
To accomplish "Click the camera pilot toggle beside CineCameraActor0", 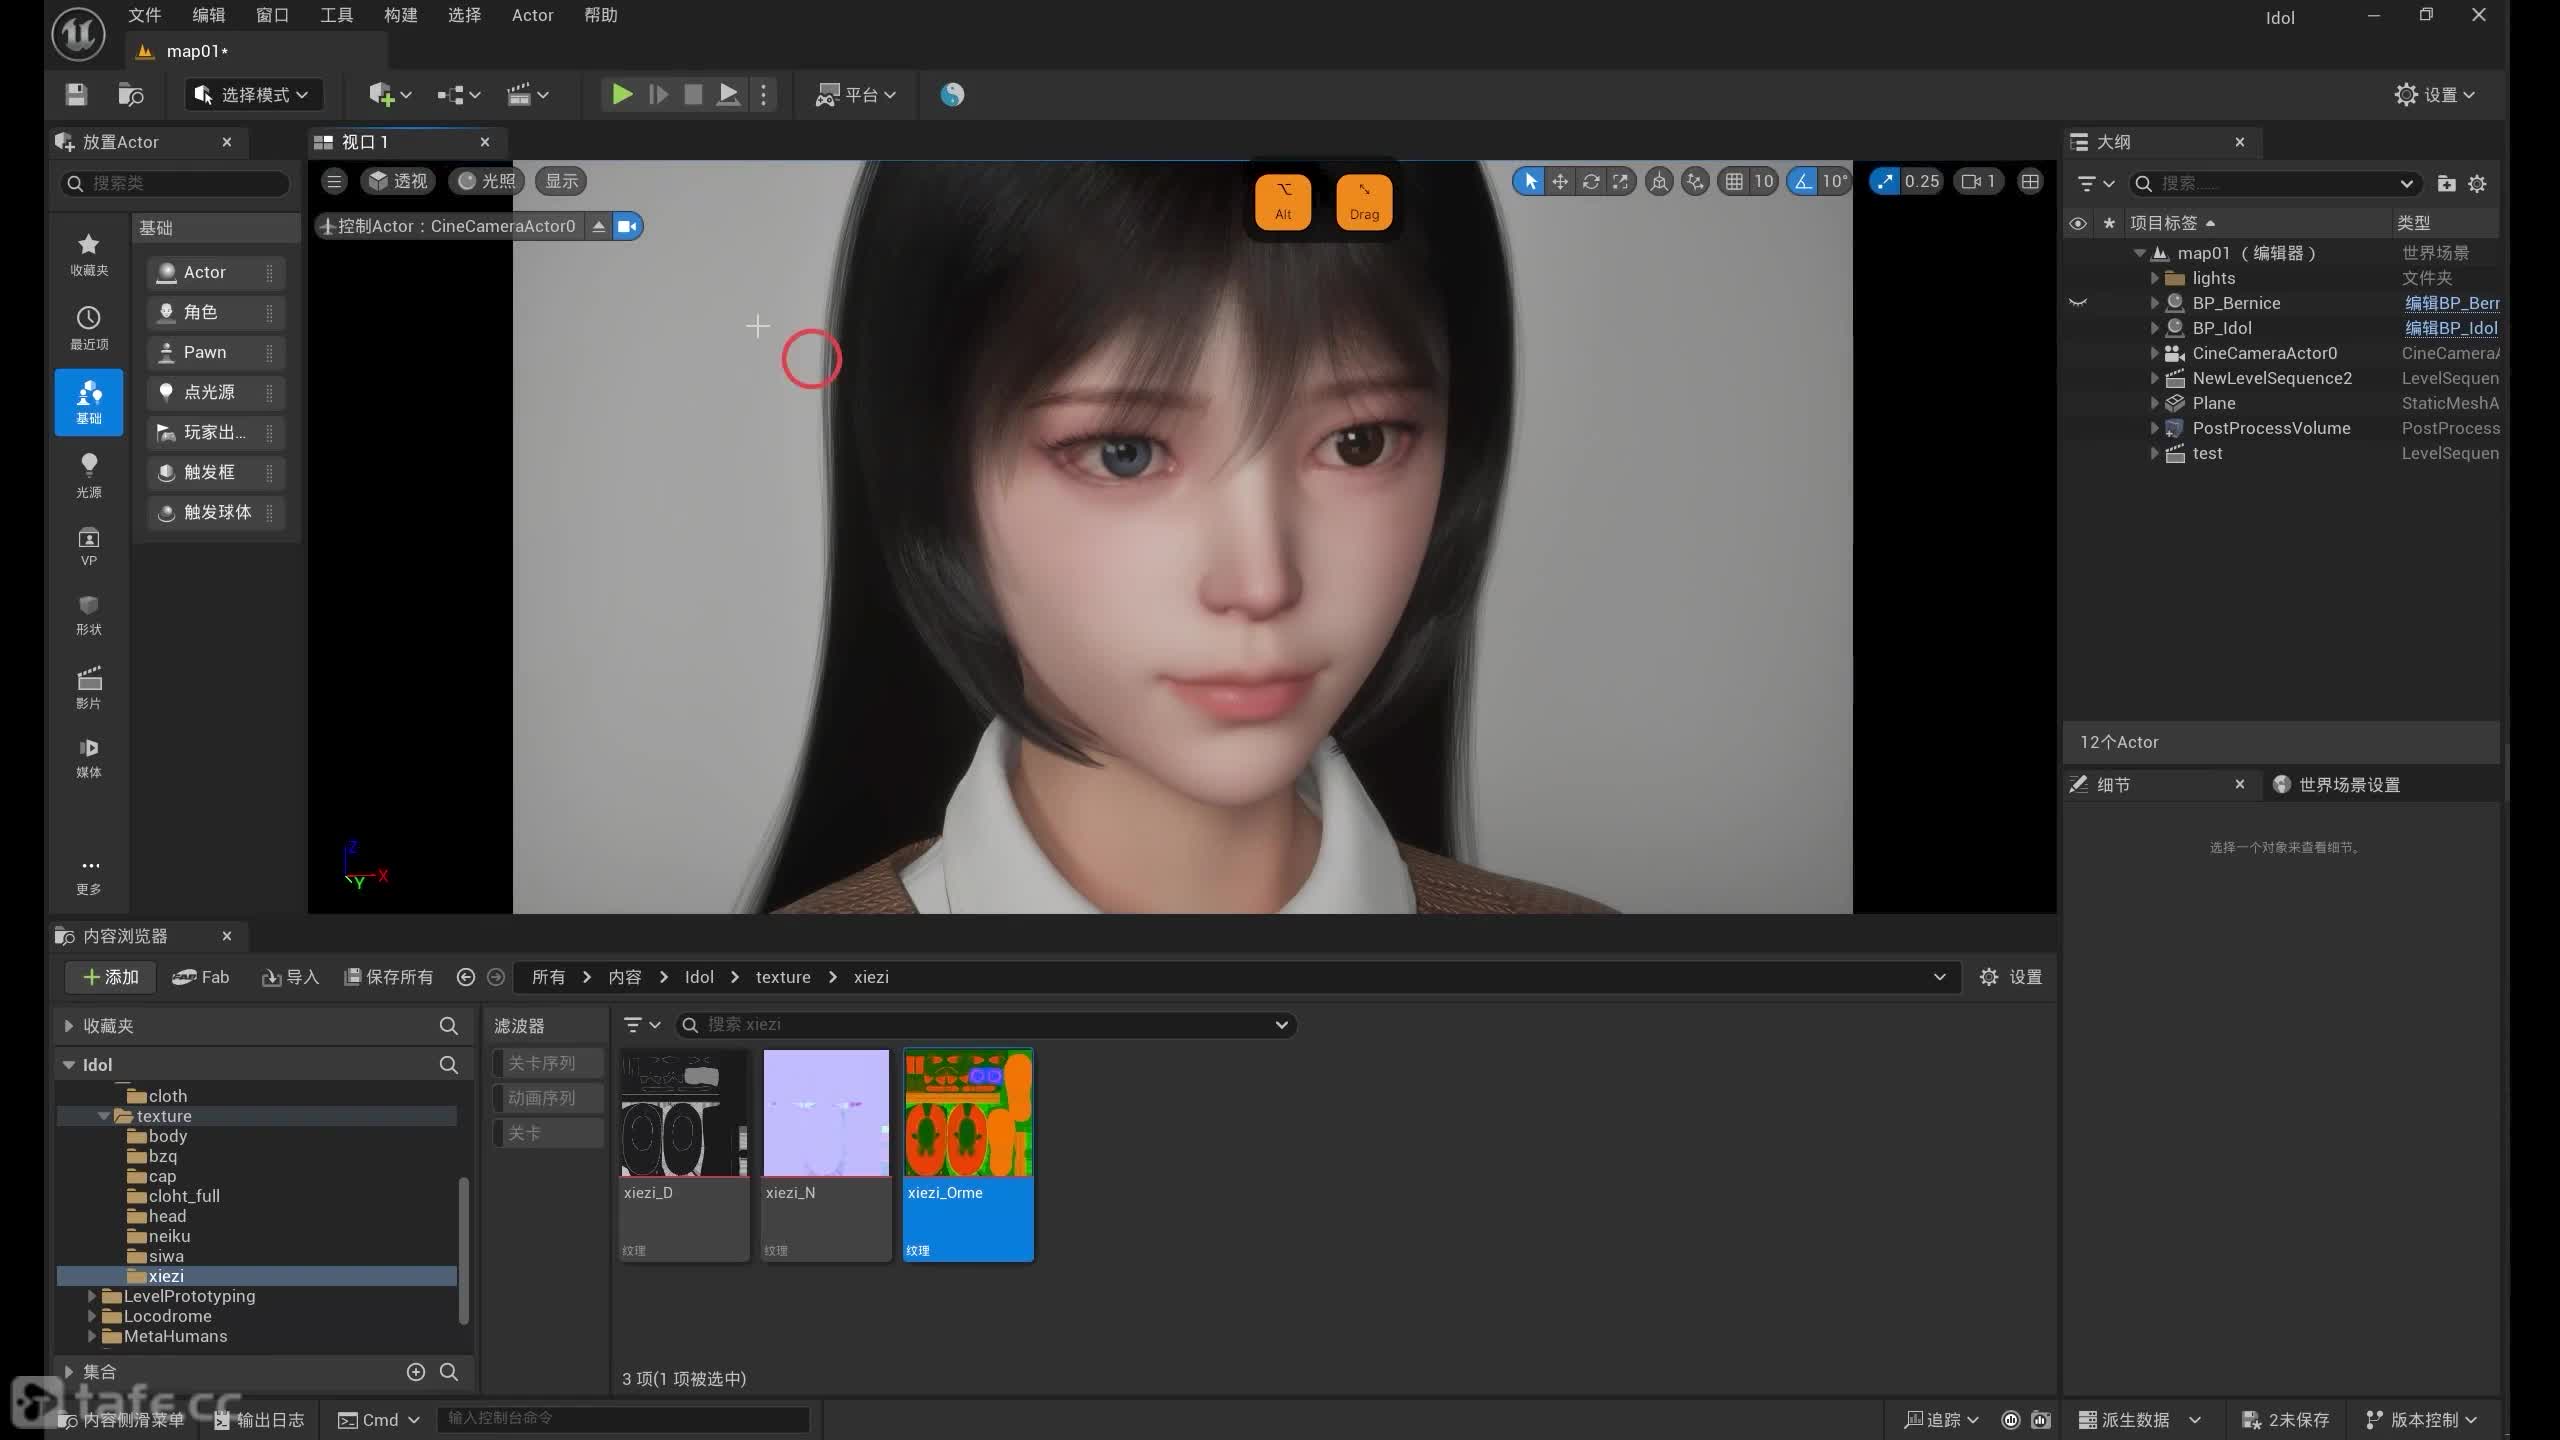I will (627, 226).
